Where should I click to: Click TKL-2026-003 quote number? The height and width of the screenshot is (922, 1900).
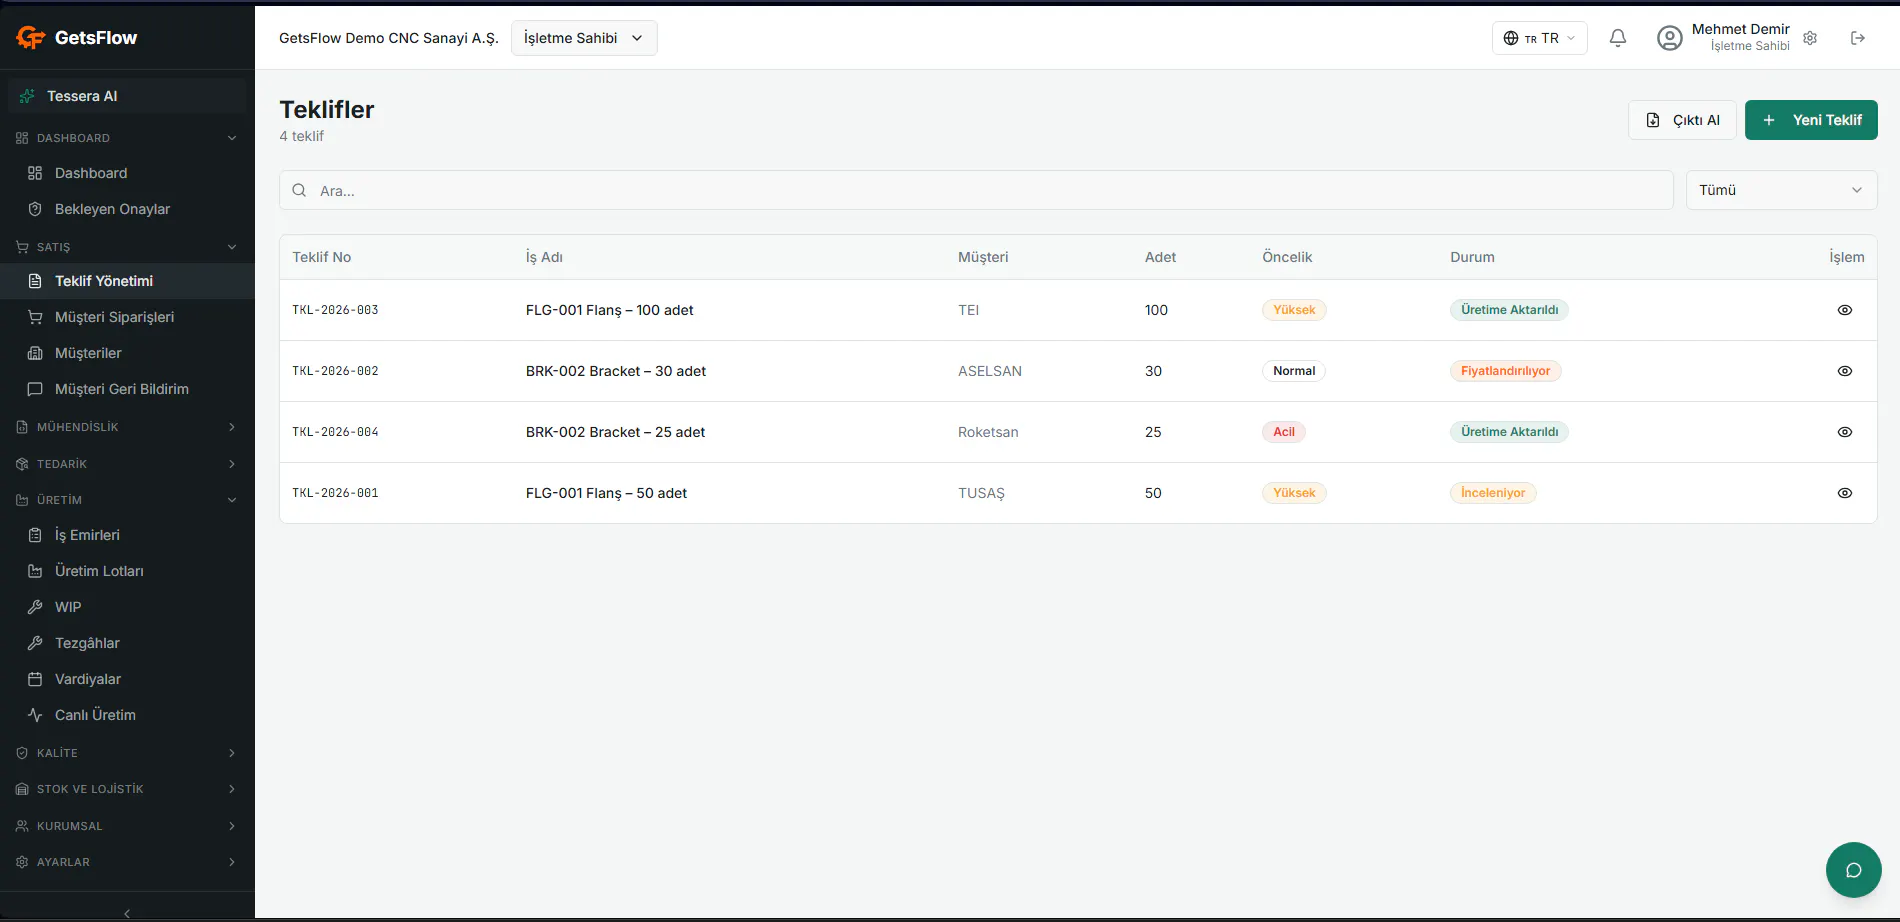click(335, 310)
